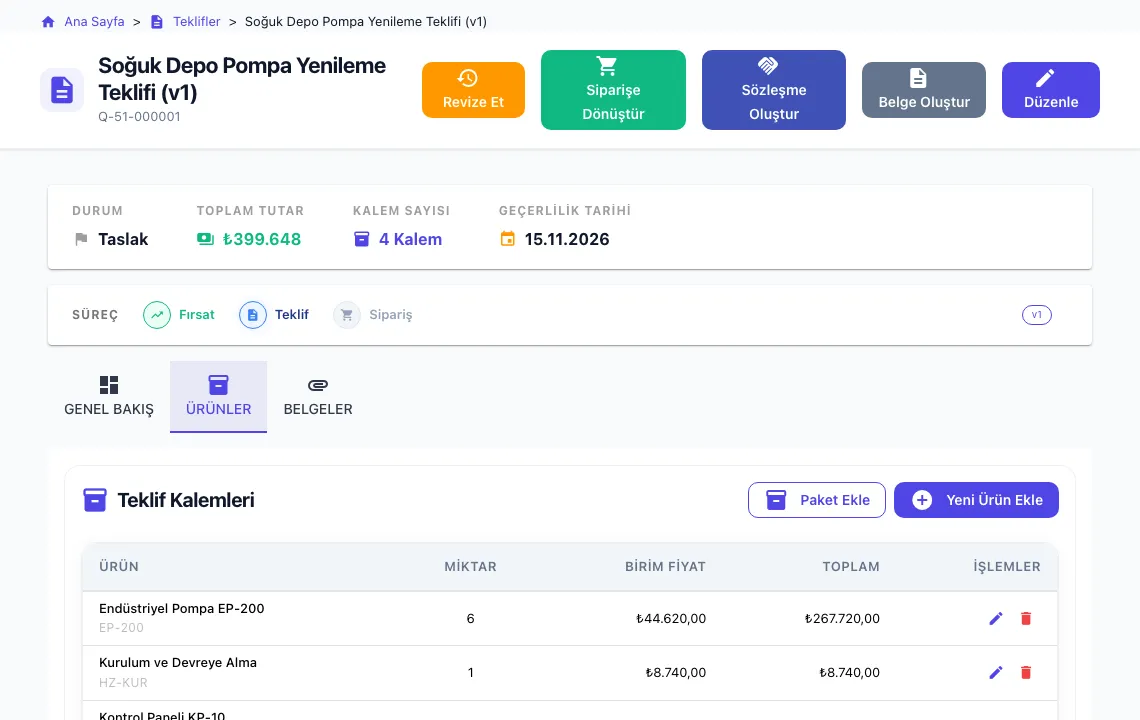The height and width of the screenshot is (720, 1140).
Task: Add product with Yeni Ürün Ekle button
Action: click(976, 500)
